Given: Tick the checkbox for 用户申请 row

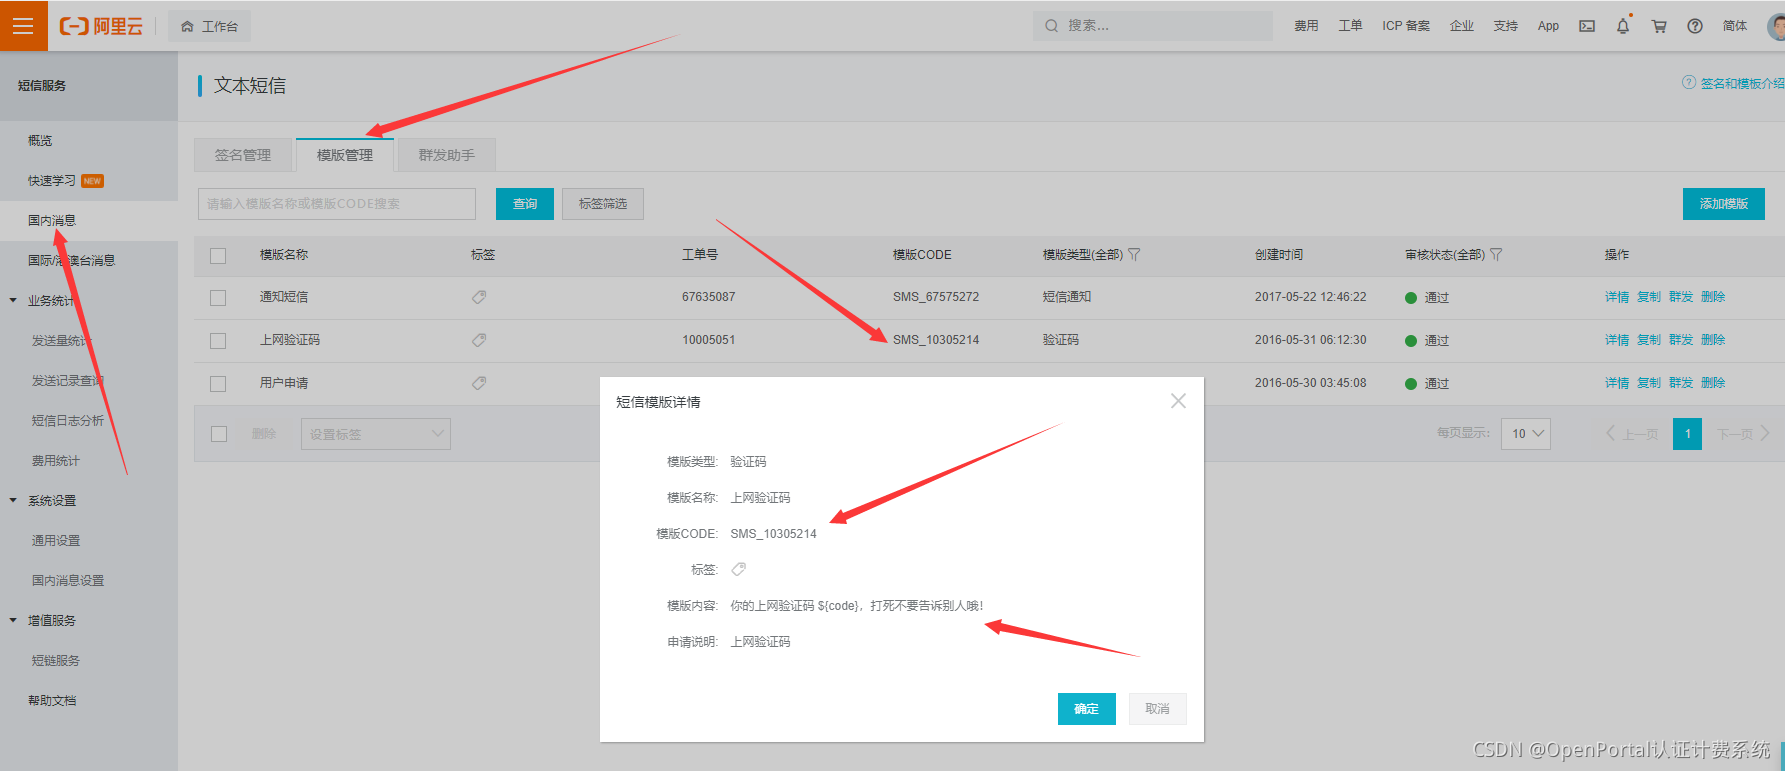Looking at the screenshot, I should tap(218, 384).
